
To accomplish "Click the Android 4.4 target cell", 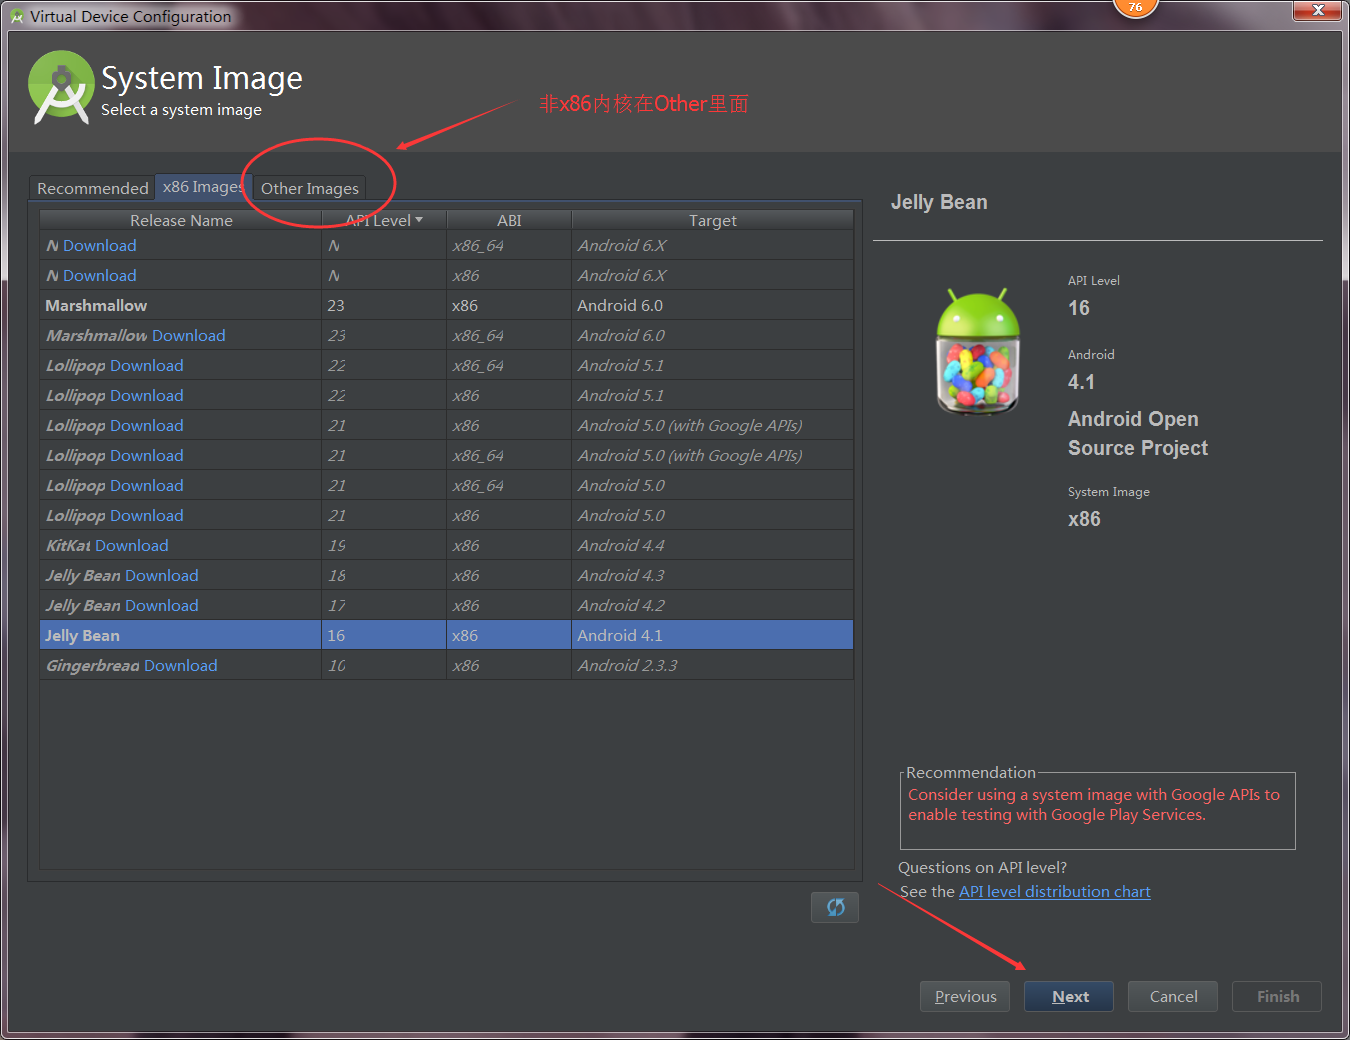I will [x=712, y=545].
